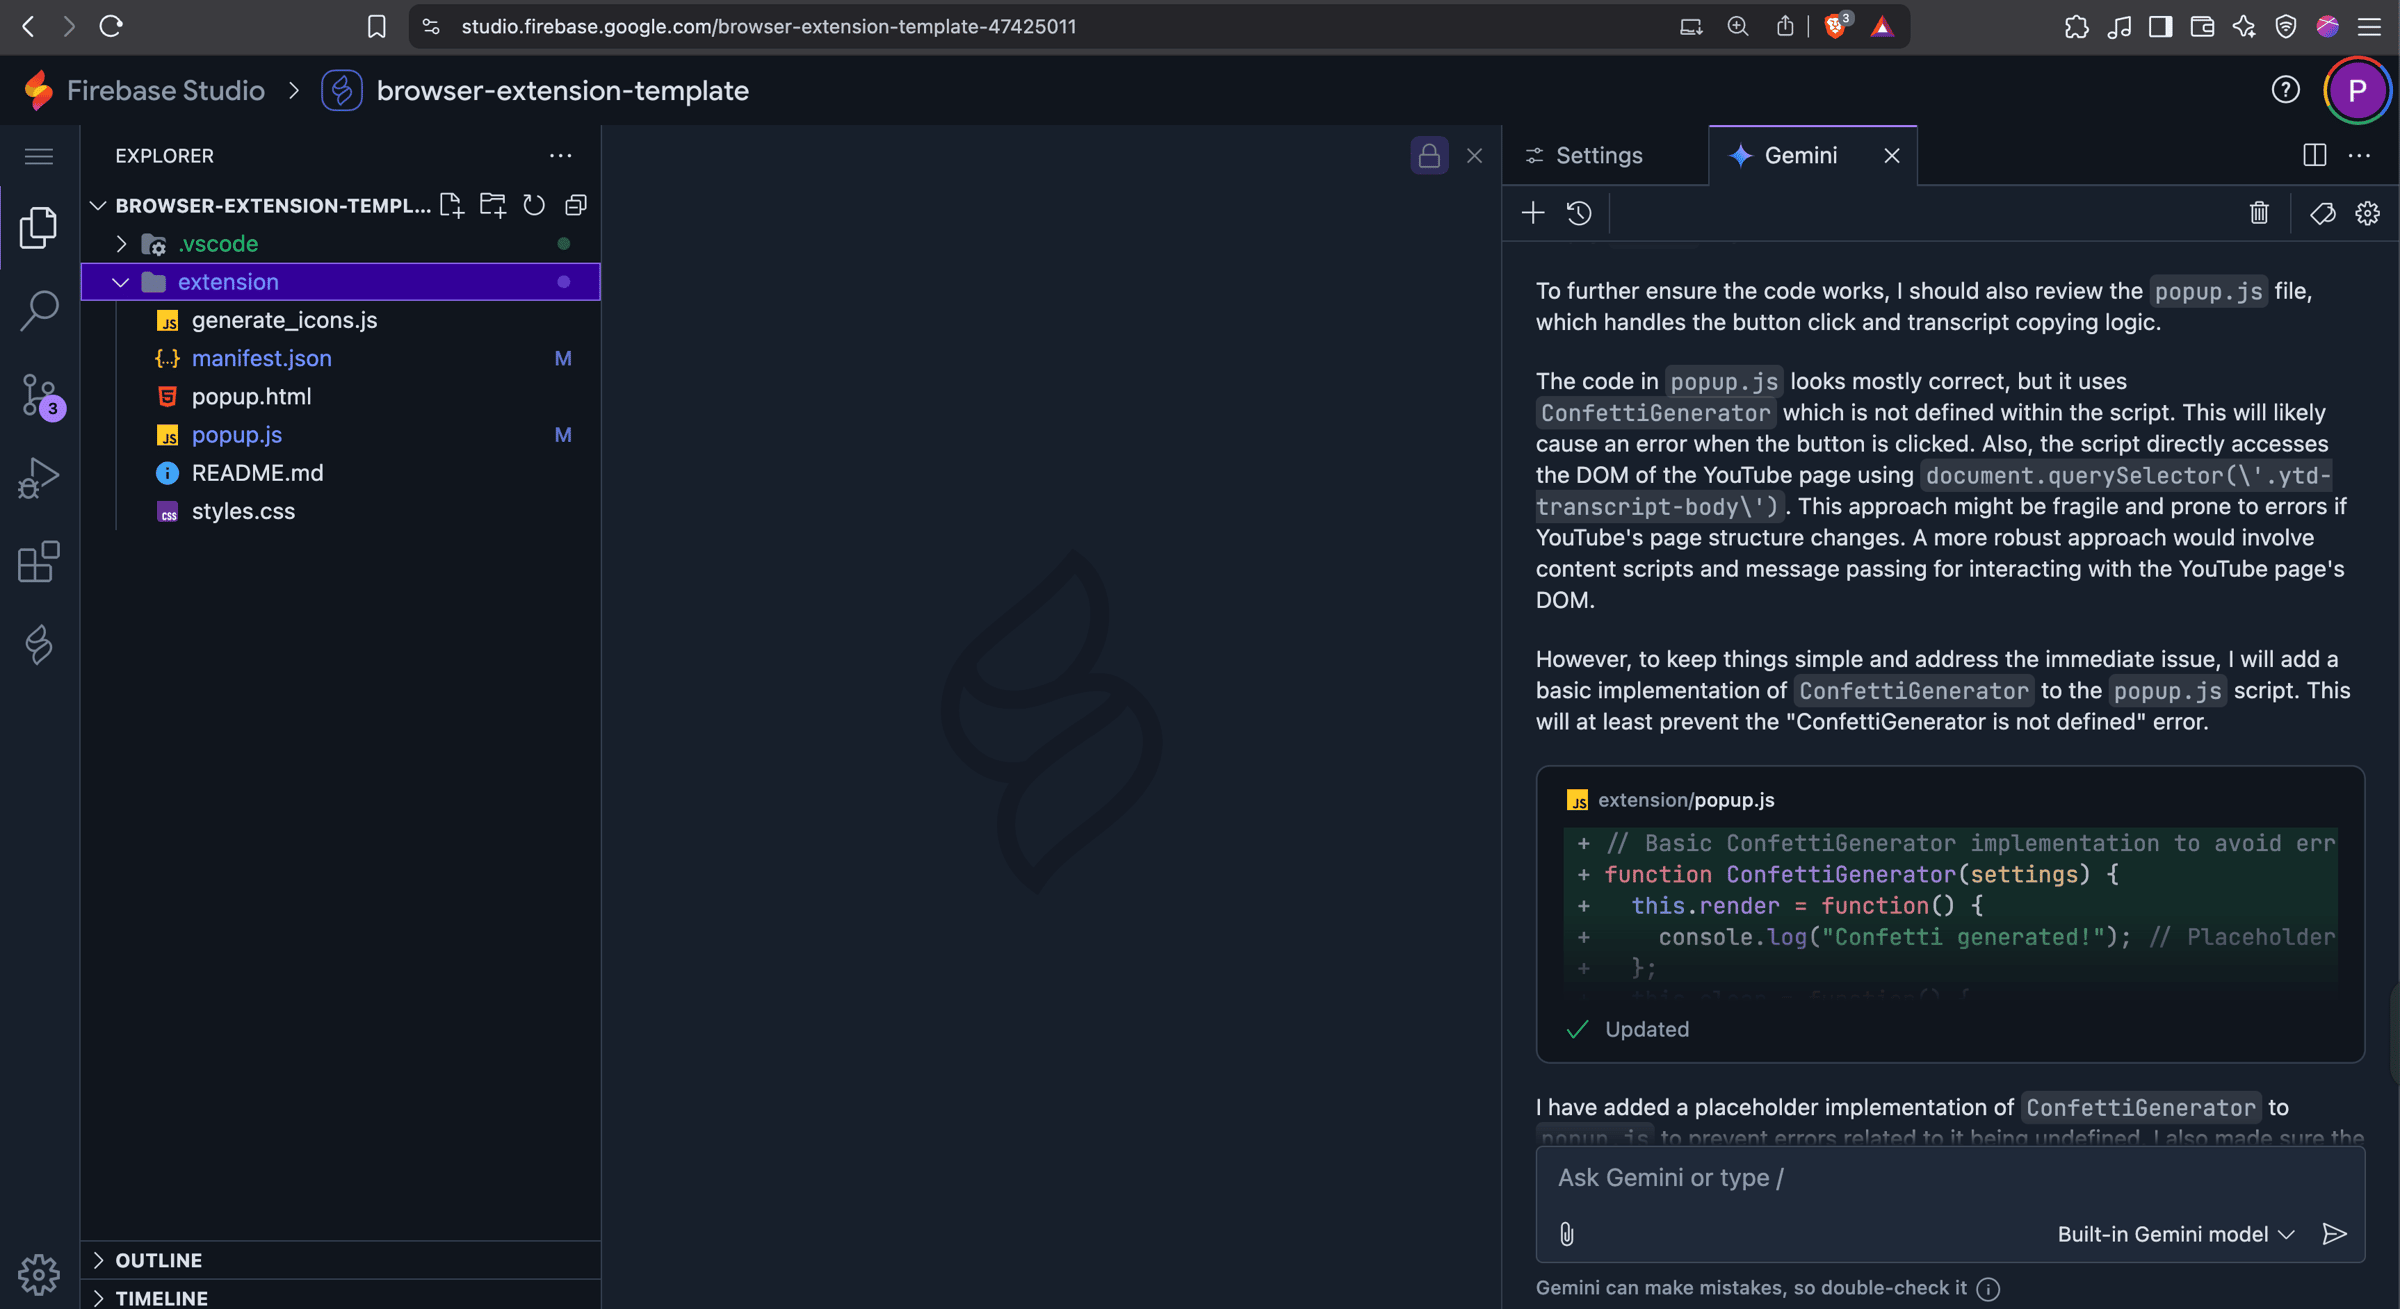This screenshot has height=1309, width=2400.
Task: Open the Extensions view
Action: tap(39, 562)
